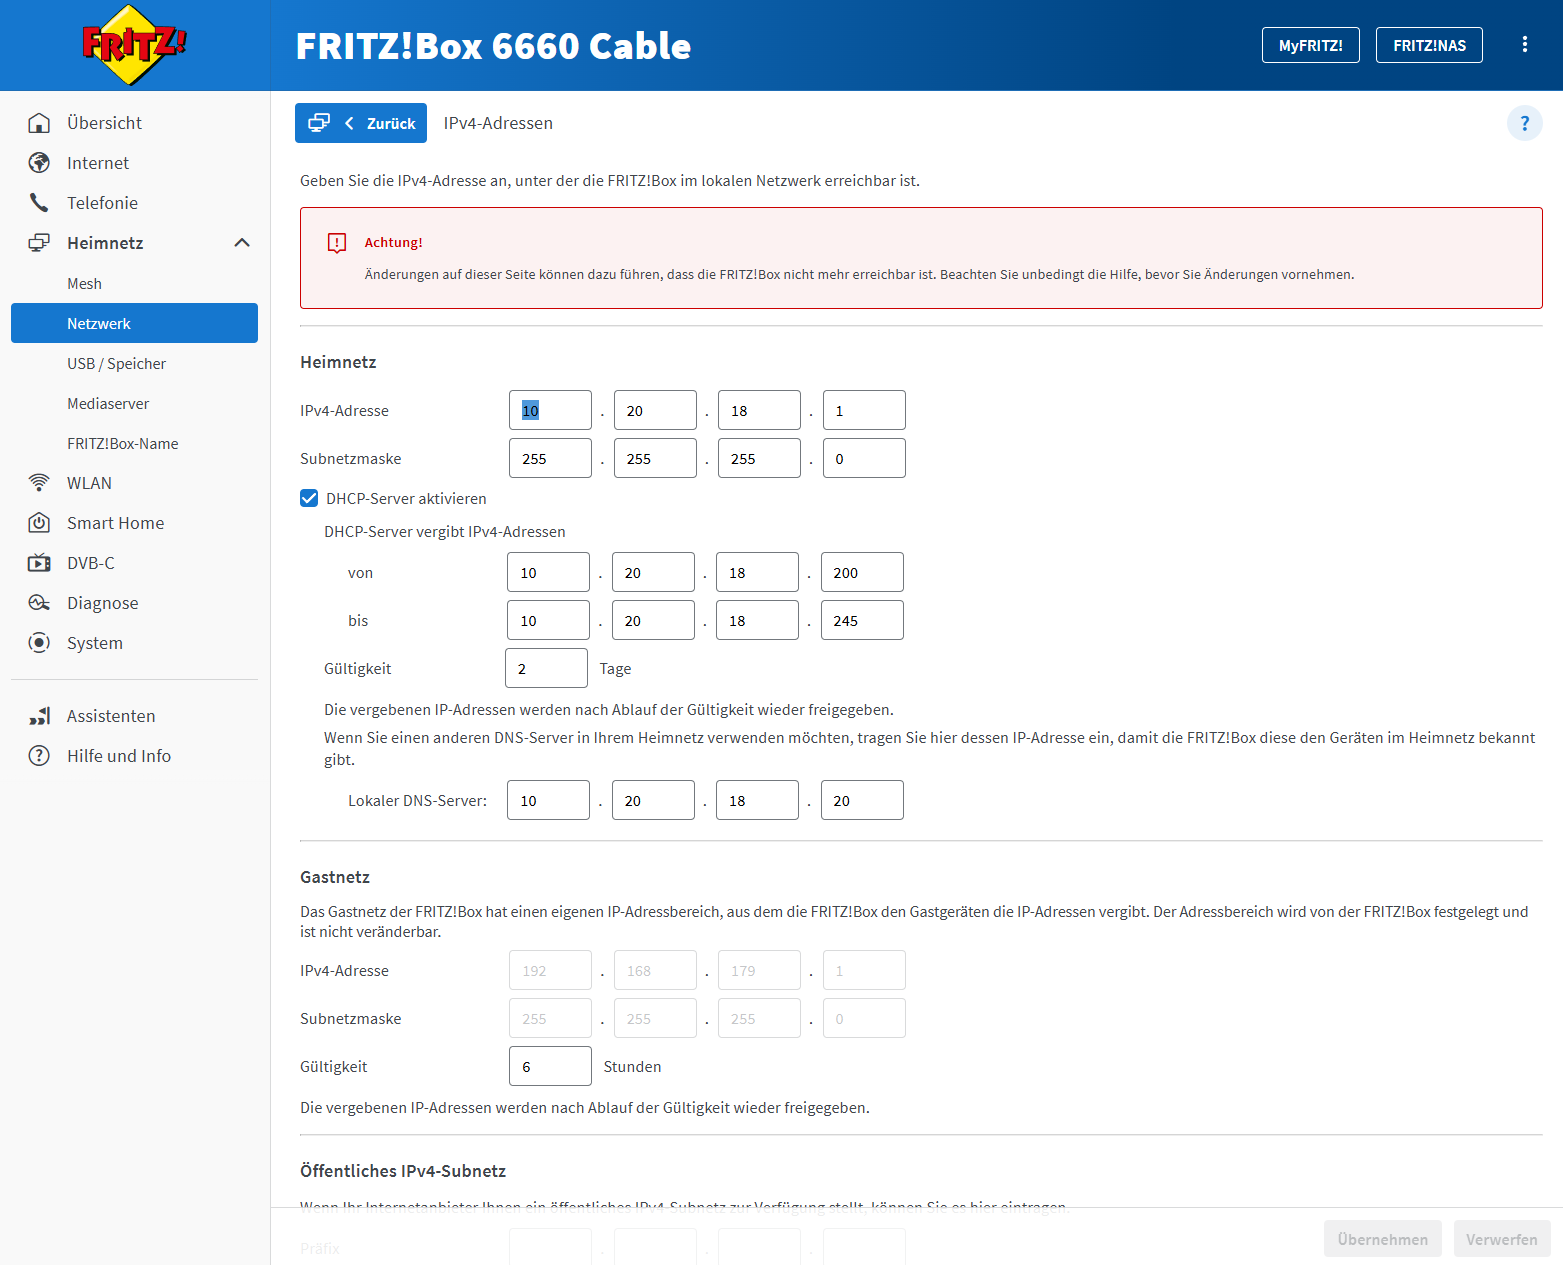The image size is (1563, 1265).
Task: Click the Assistenten wizard icon
Action: pos(39,716)
